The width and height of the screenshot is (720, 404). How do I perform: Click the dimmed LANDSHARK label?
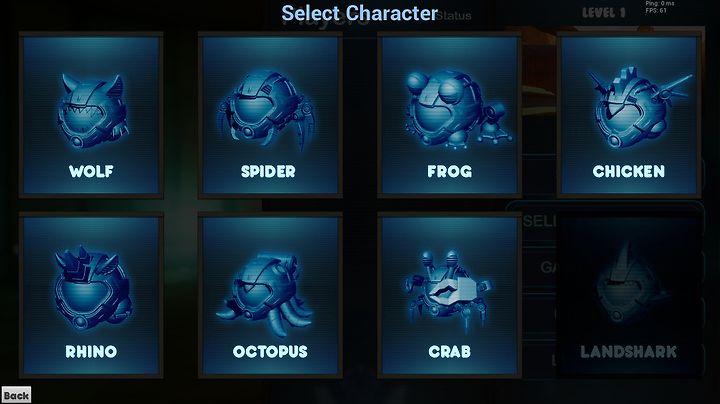coord(629,352)
